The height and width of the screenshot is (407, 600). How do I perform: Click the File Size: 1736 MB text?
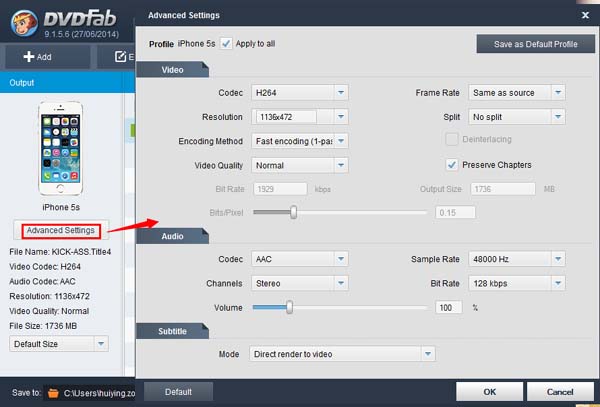tap(43, 326)
